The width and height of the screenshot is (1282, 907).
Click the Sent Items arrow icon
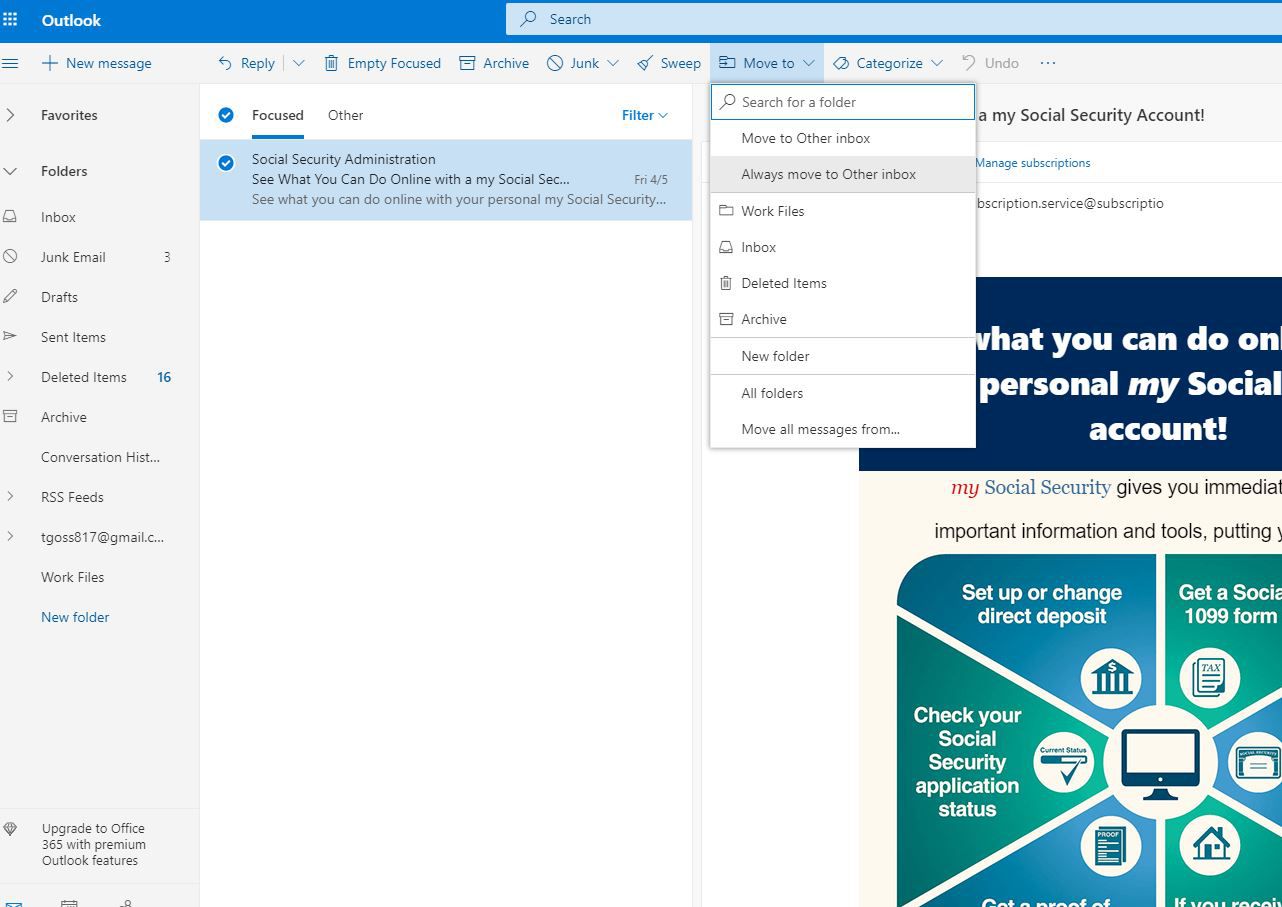(x=10, y=337)
